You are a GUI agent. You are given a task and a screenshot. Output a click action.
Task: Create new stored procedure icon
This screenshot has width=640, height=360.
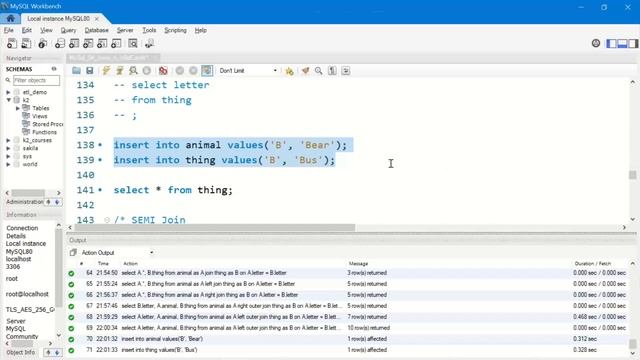tap(102, 44)
